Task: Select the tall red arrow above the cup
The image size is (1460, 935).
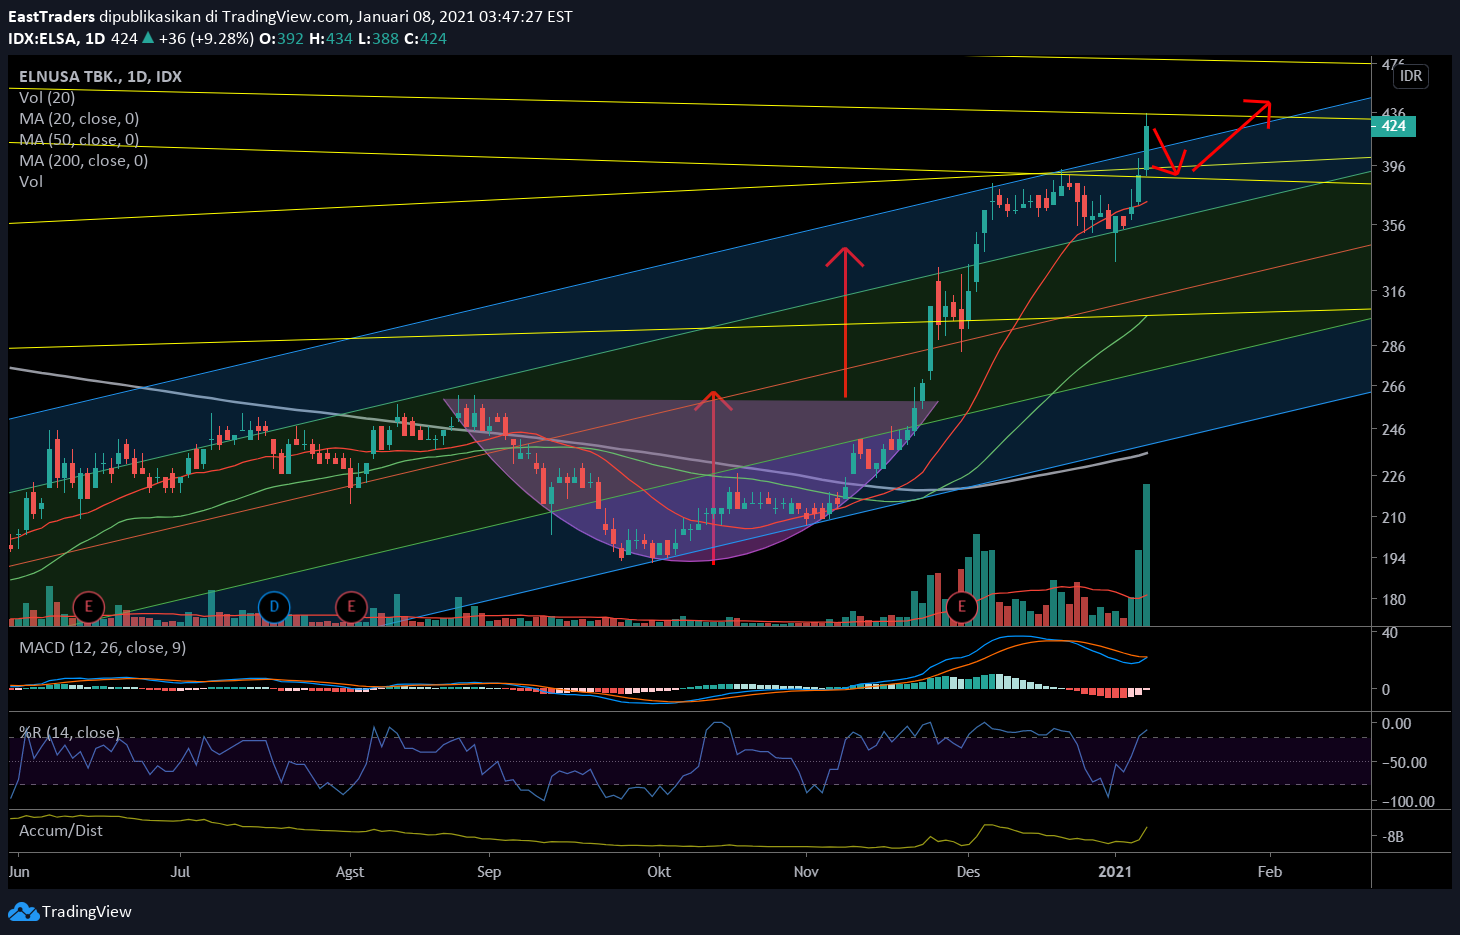Action: pos(845,320)
